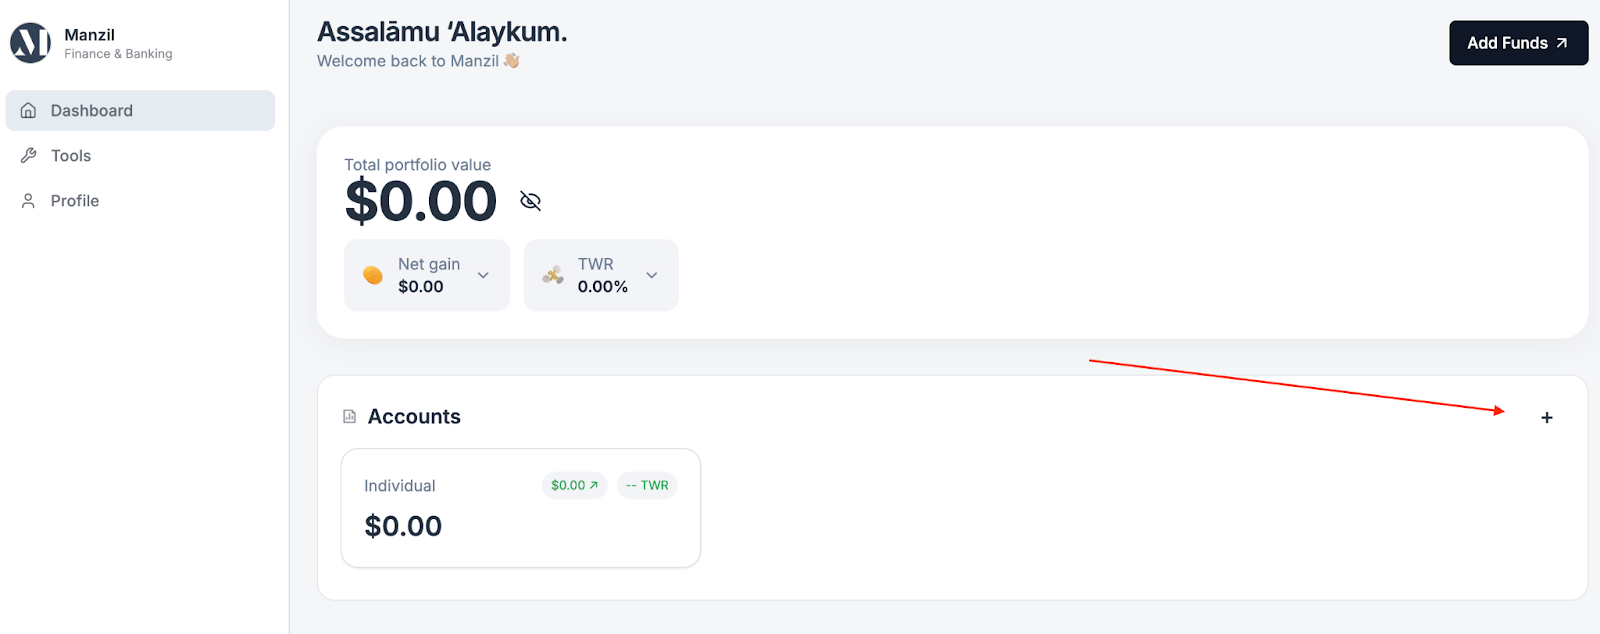Expand the Net gain dropdown chevron

pos(483,275)
